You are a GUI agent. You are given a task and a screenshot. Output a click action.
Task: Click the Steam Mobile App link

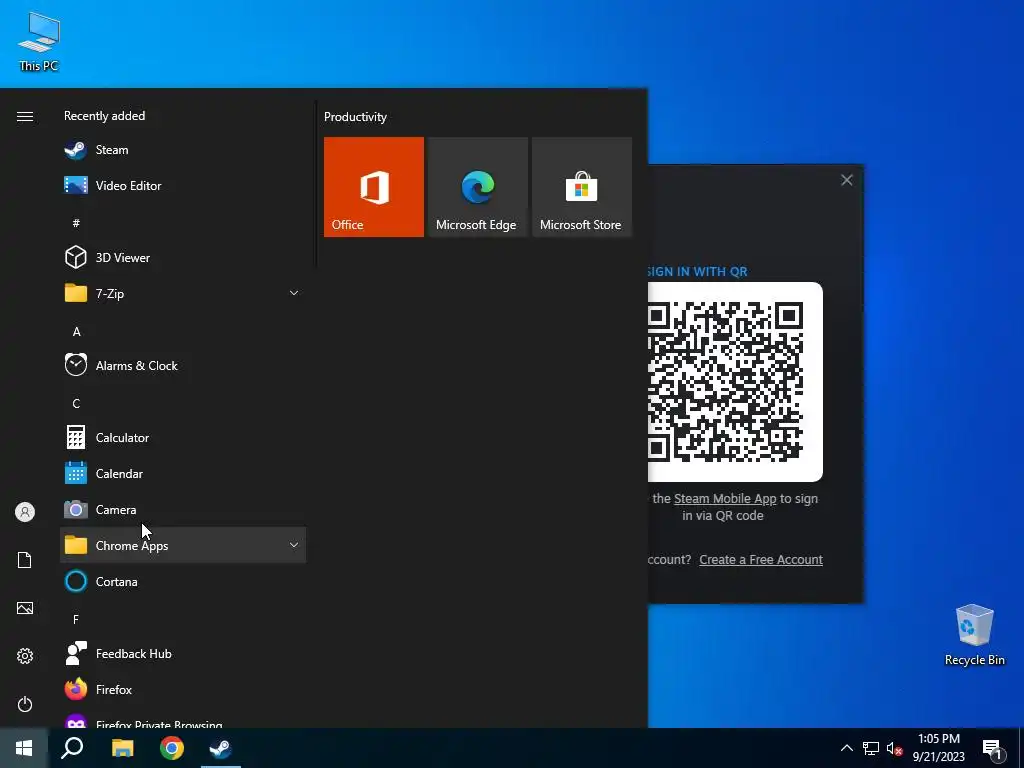click(725, 498)
